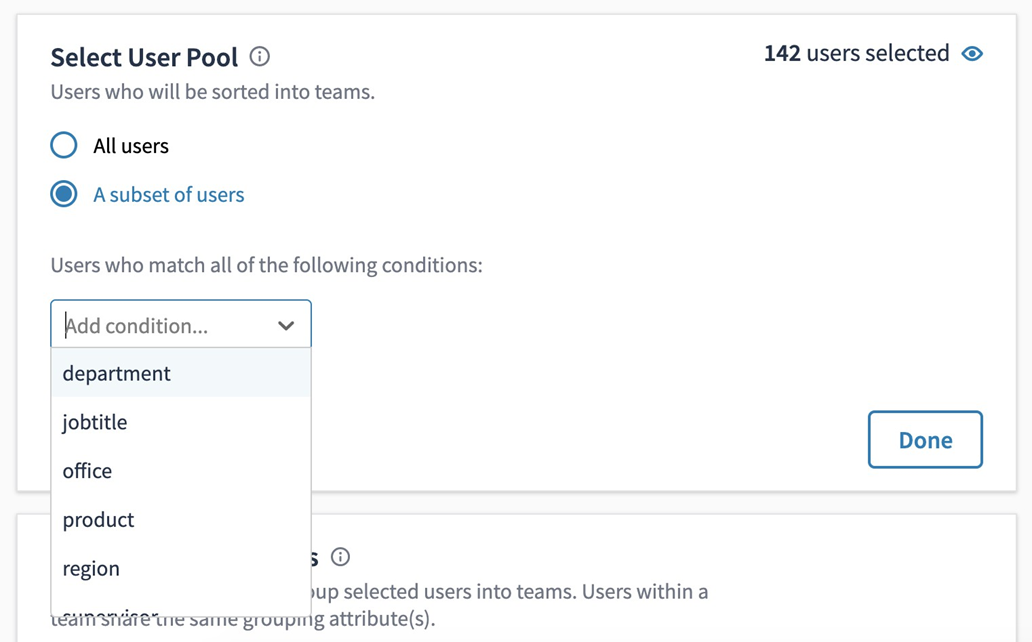Click the info icon beside the lower section heading

coord(340,557)
